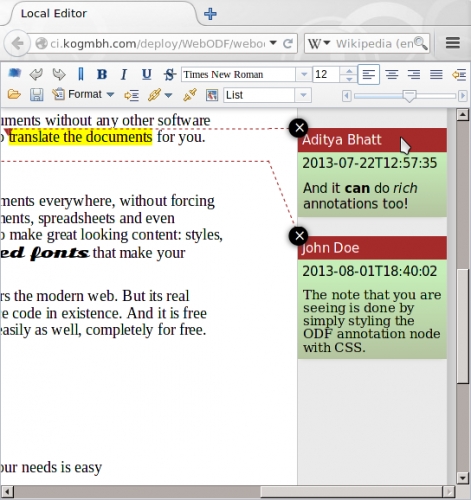
Task: Add annotation using the bookmark-shaped icon
Action: (80, 74)
